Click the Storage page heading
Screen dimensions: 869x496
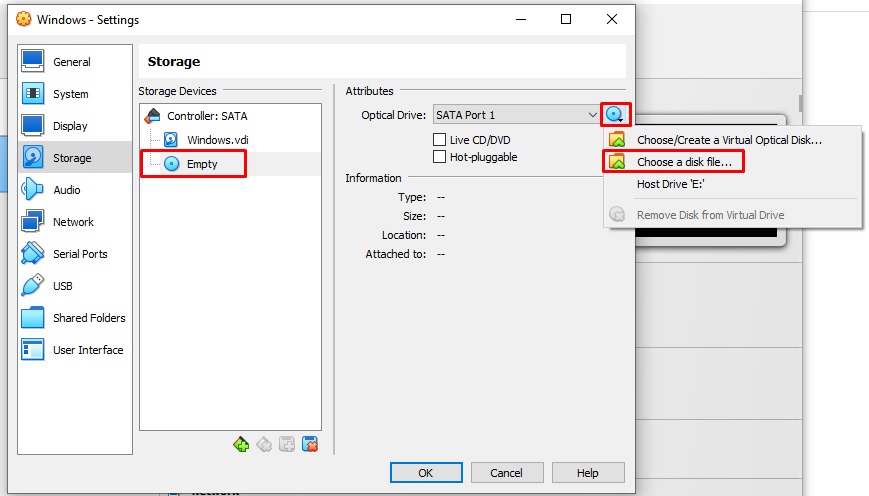tap(174, 62)
